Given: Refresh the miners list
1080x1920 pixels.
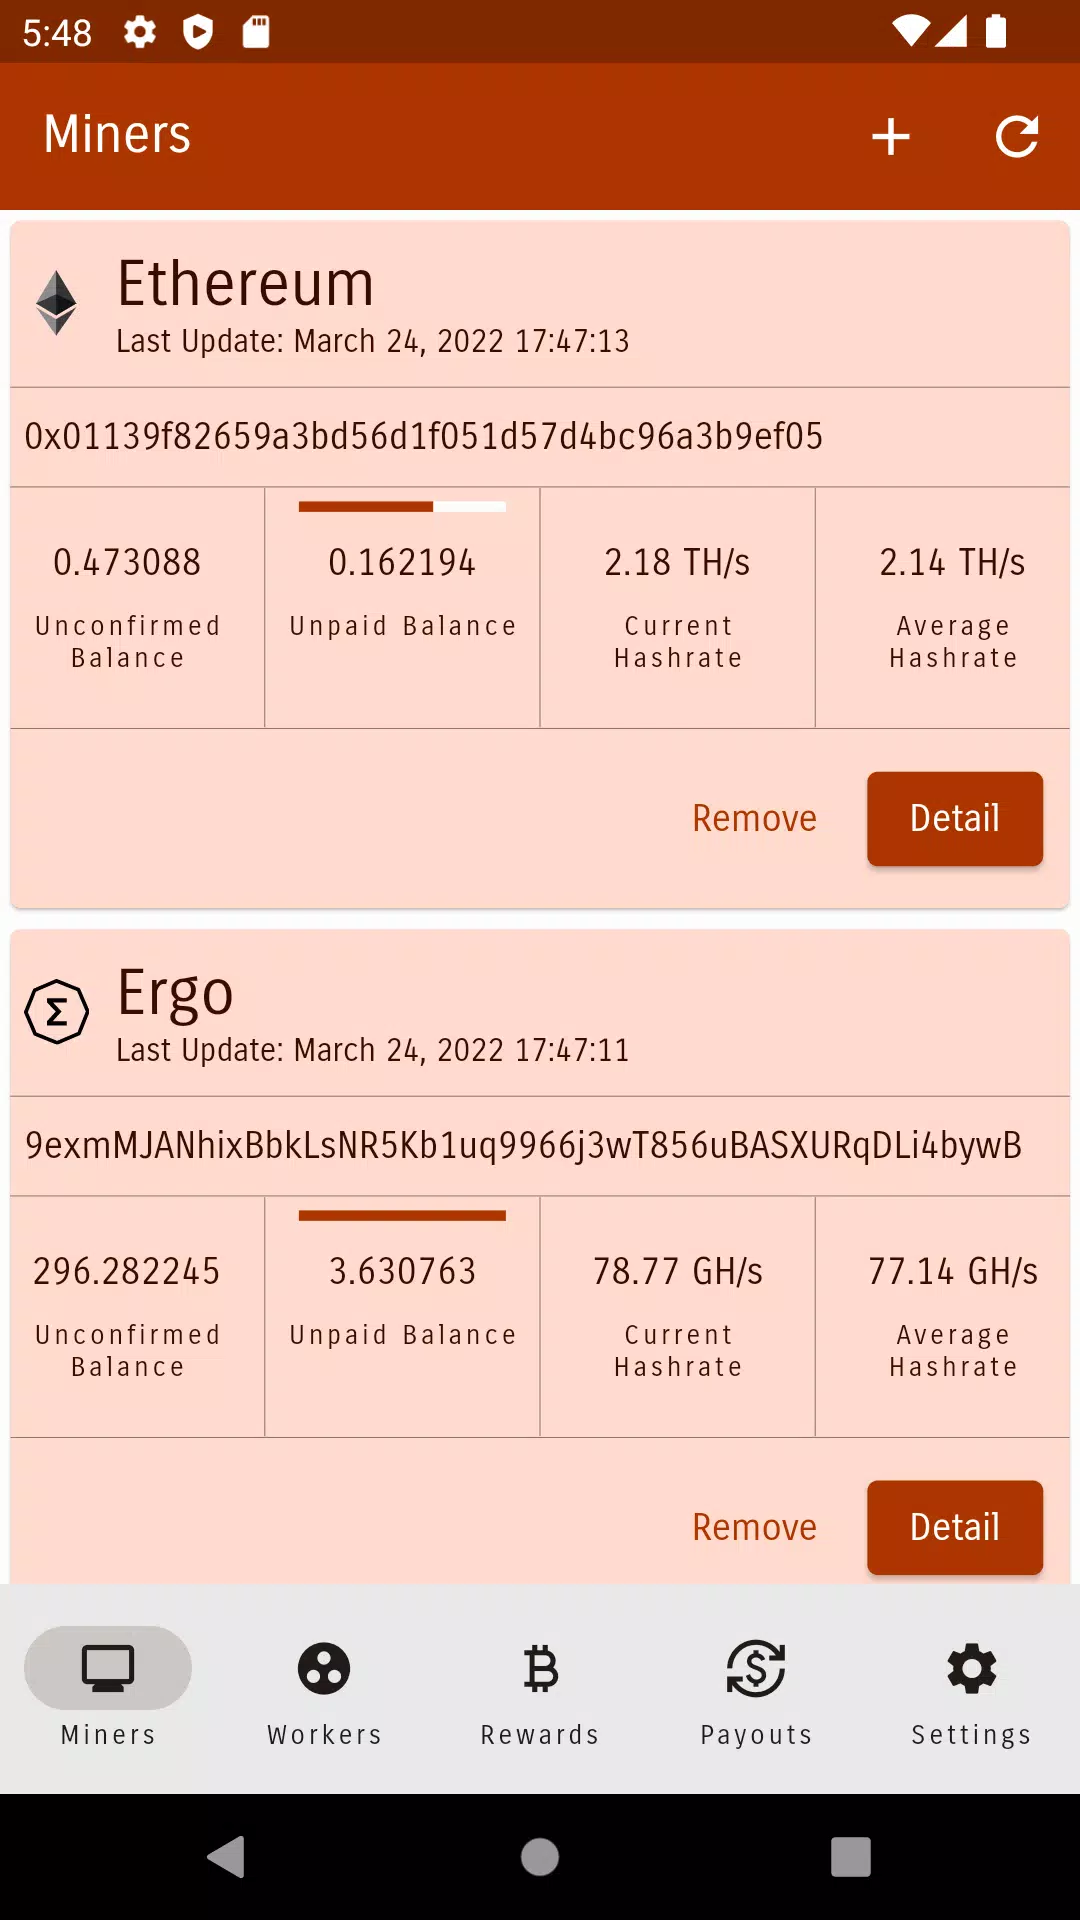Looking at the screenshot, I should coord(1017,137).
